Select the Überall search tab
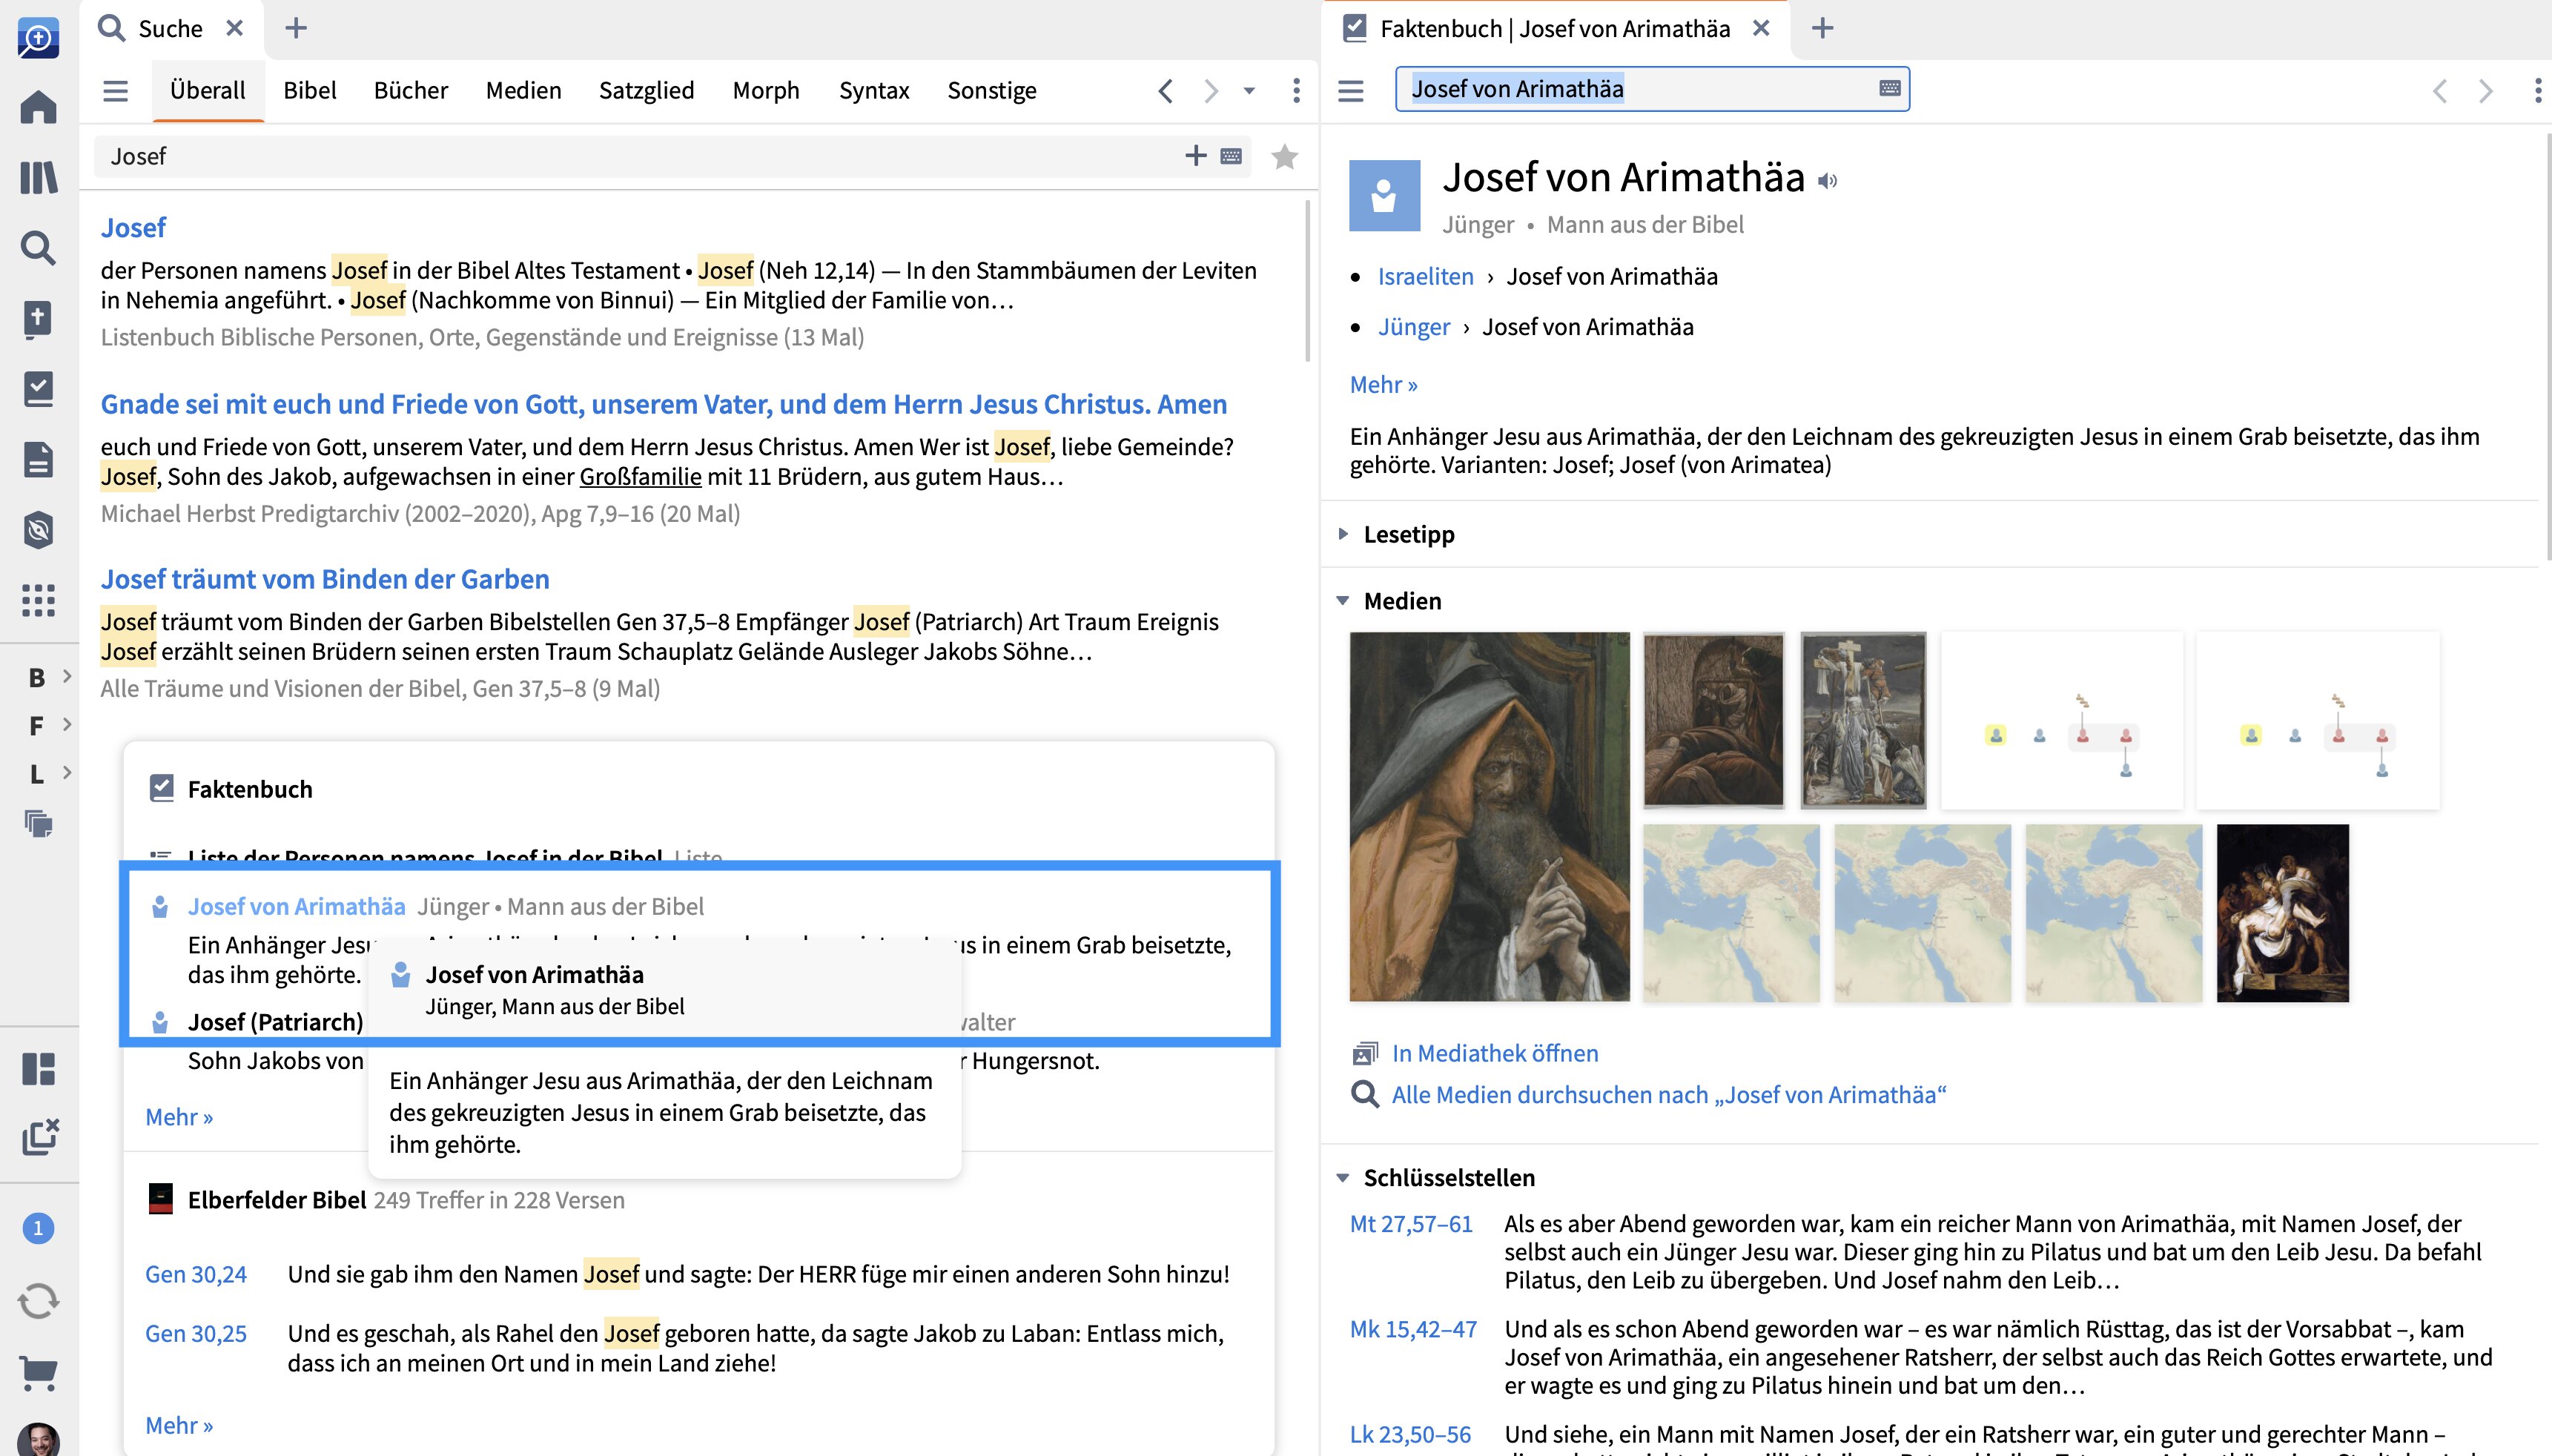The height and width of the screenshot is (1456, 2552). pos(207,91)
